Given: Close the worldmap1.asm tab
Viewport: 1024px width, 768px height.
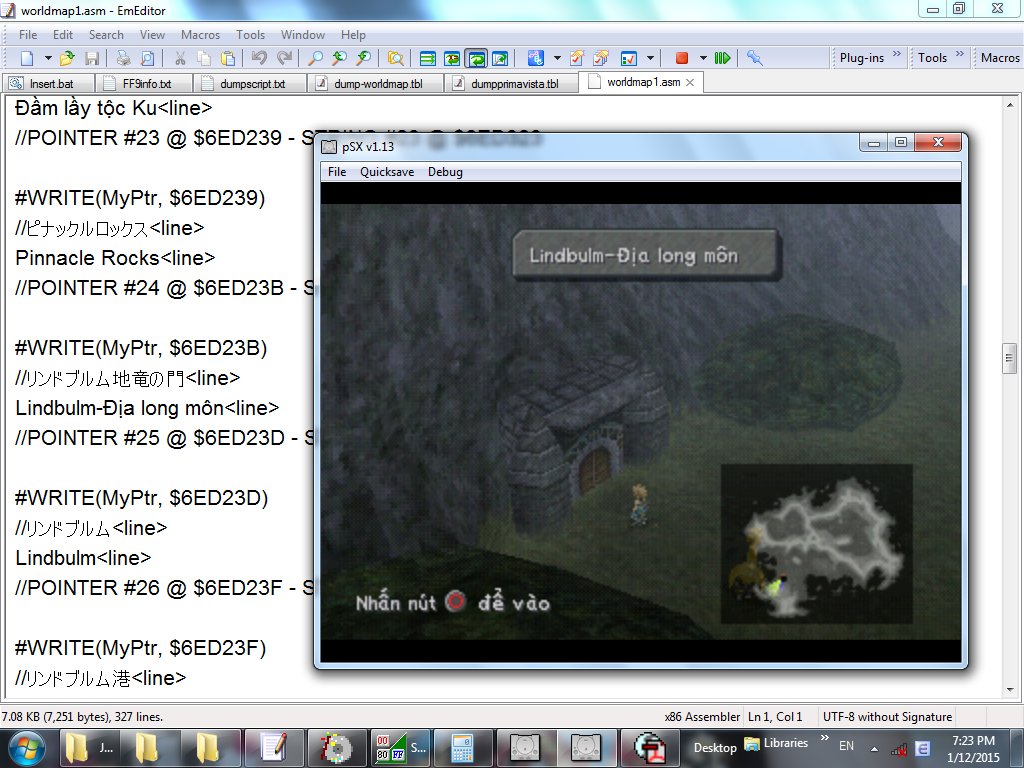Looking at the screenshot, I should pos(690,83).
